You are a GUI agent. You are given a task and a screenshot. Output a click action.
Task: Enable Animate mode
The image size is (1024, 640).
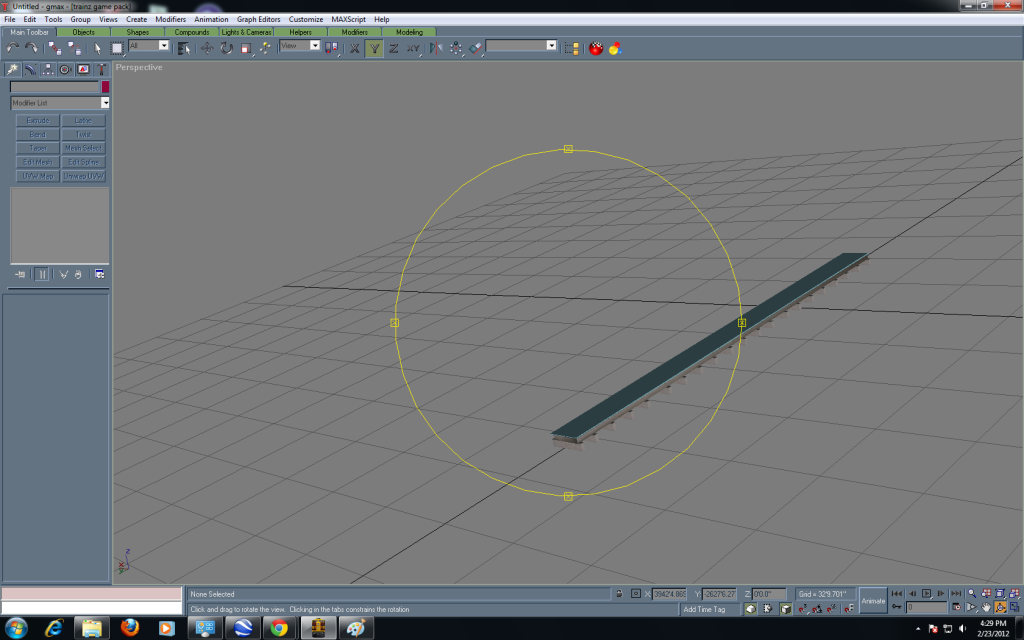pyautogui.click(x=872, y=599)
